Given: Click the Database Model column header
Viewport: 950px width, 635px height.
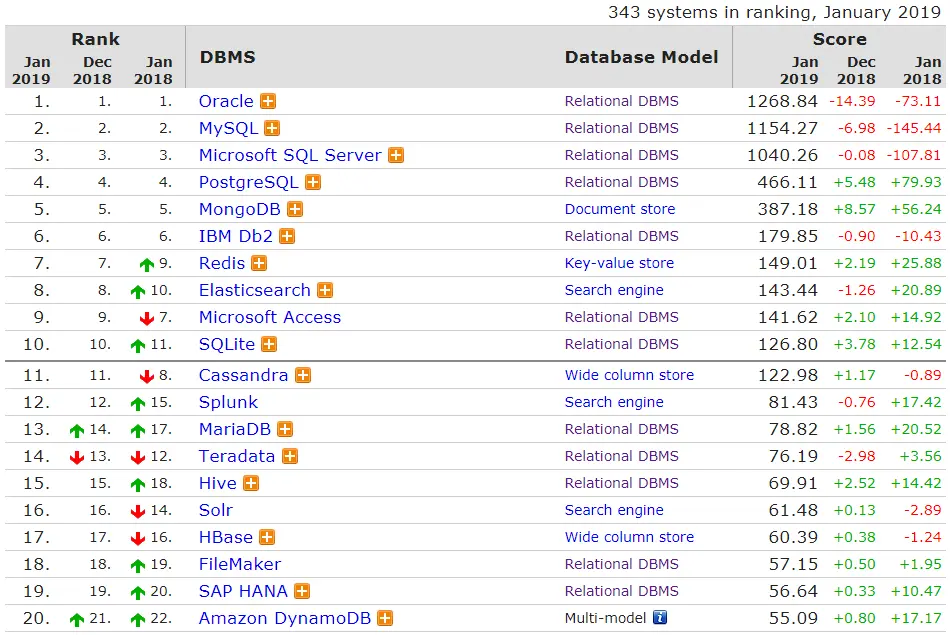Looking at the screenshot, I should click(x=641, y=58).
